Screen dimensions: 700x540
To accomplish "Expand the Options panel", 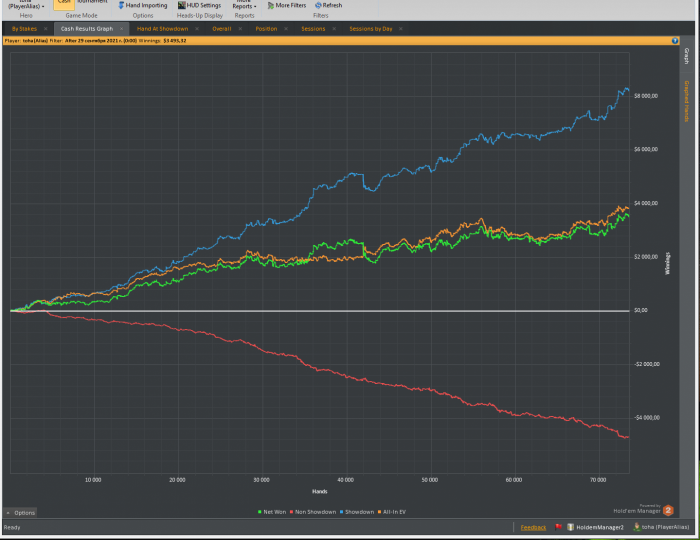I will [x=20, y=512].
